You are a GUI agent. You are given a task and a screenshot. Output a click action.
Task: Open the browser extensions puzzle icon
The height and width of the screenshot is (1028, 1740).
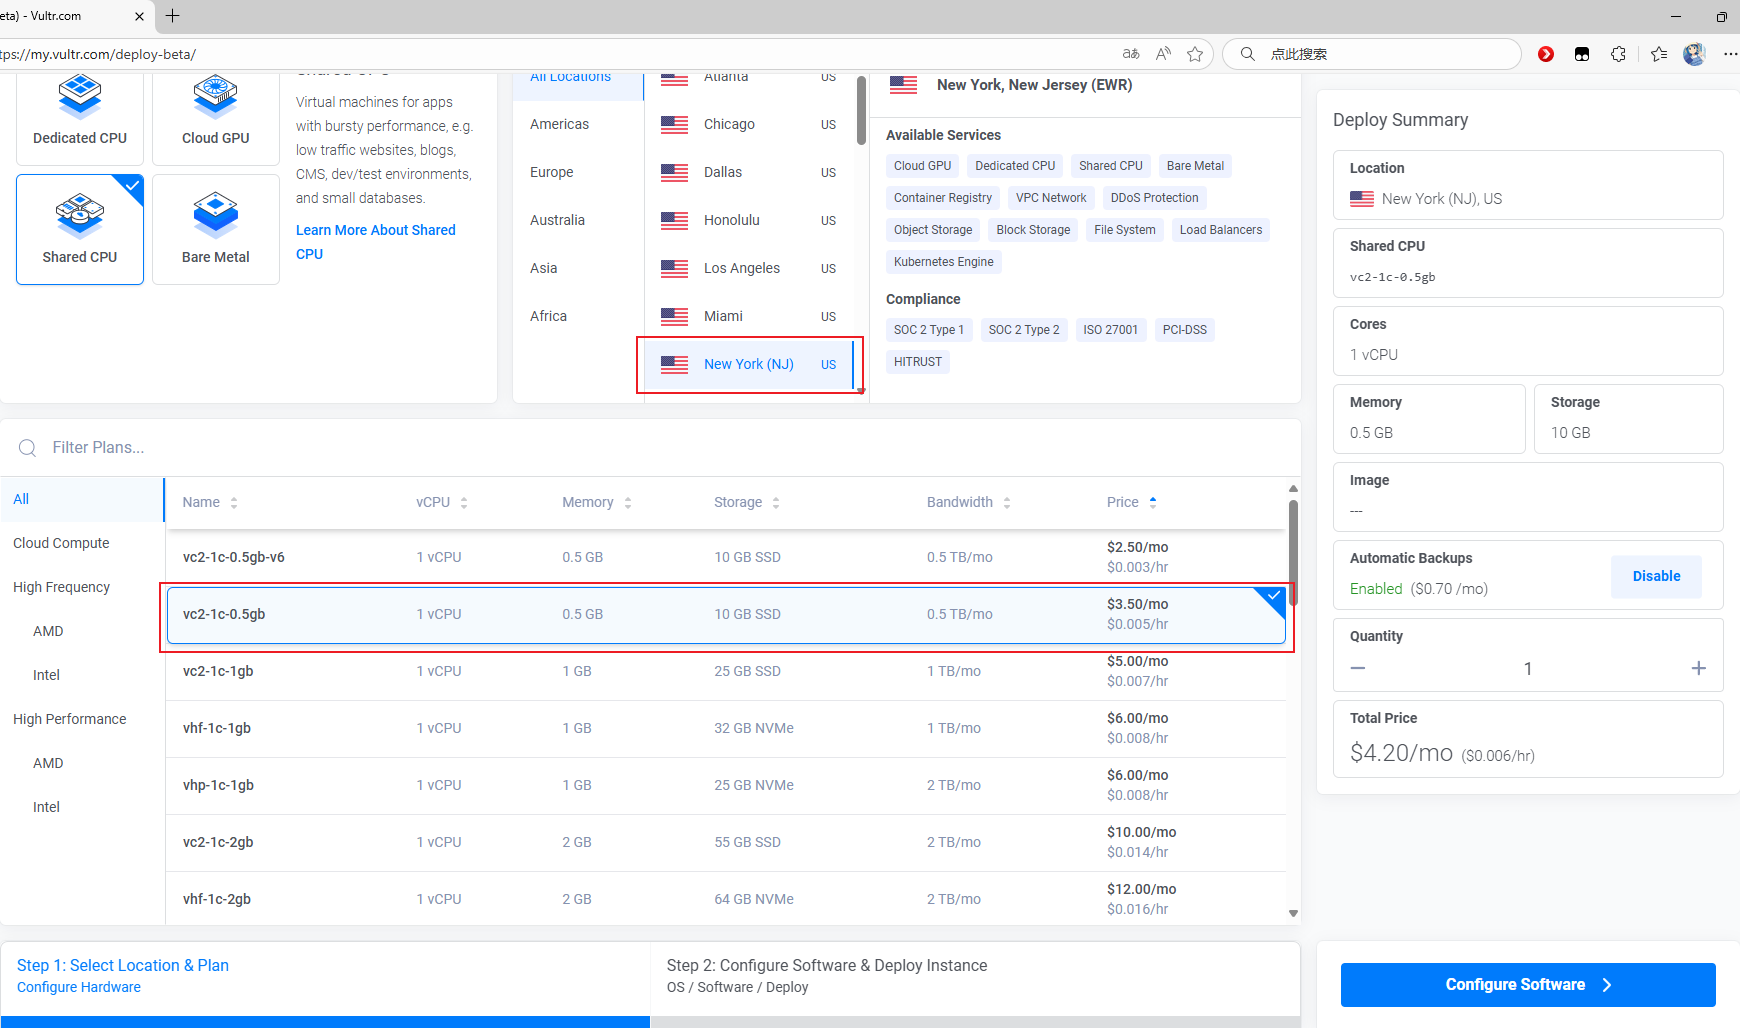(x=1618, y=54)
